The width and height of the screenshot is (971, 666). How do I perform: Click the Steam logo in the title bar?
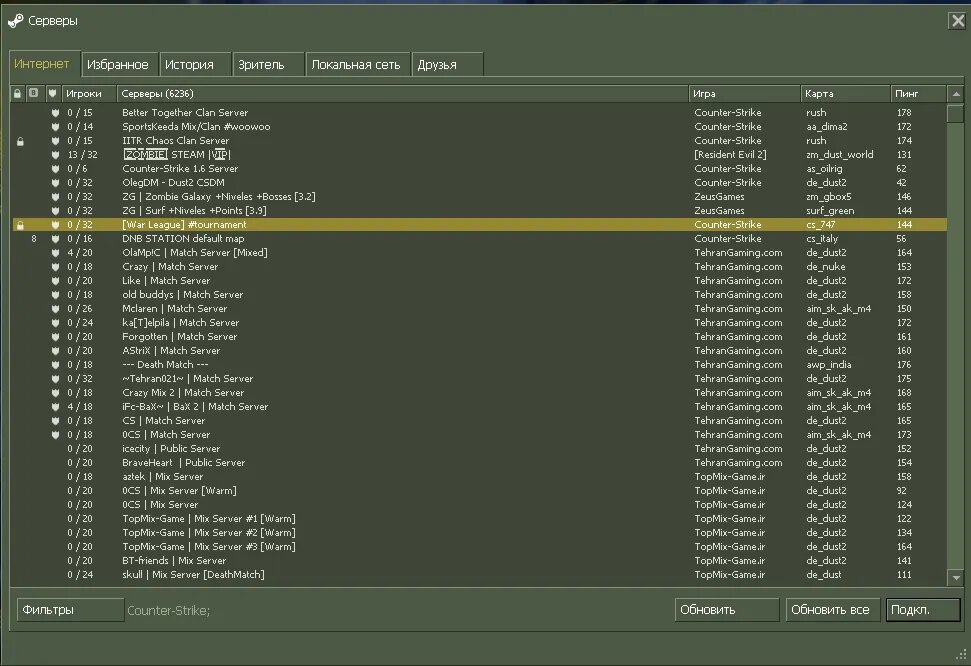pos(15,21)
